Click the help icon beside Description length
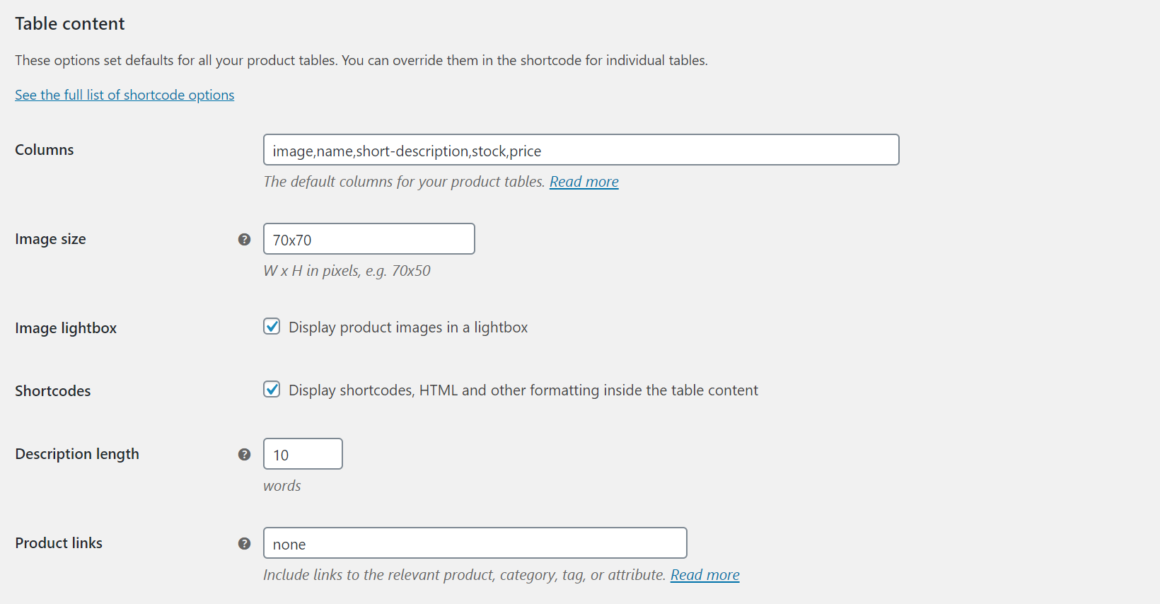The image size is (1160, 604). [244, 454]
